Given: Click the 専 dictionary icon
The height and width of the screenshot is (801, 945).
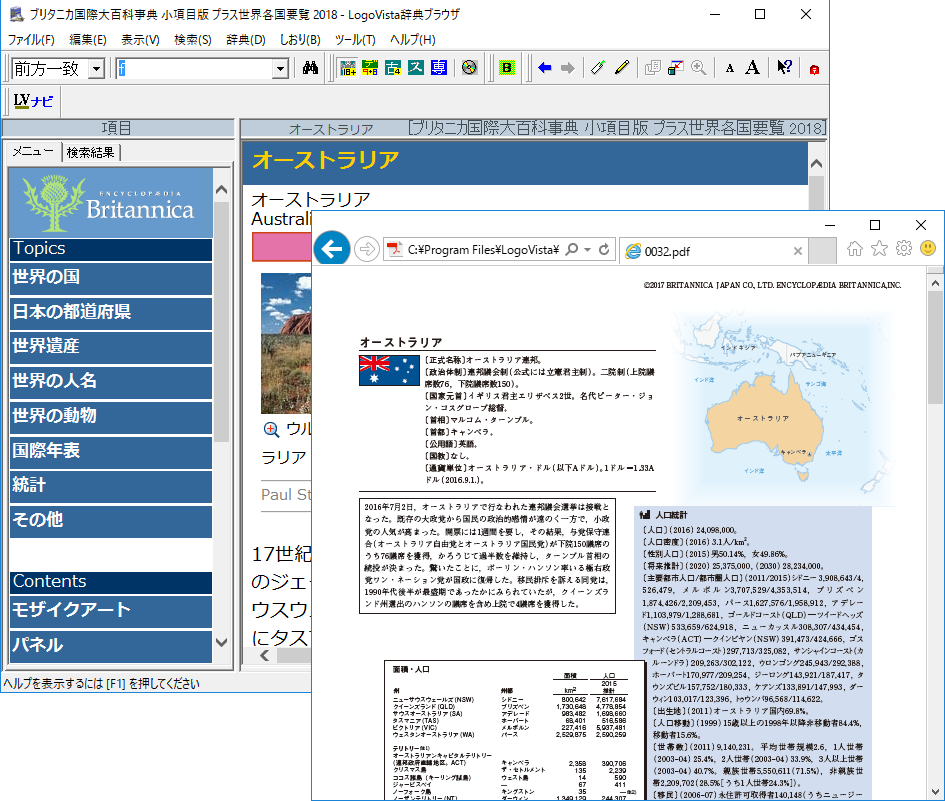Looking at the screenshot, I should tap(439, 68).
